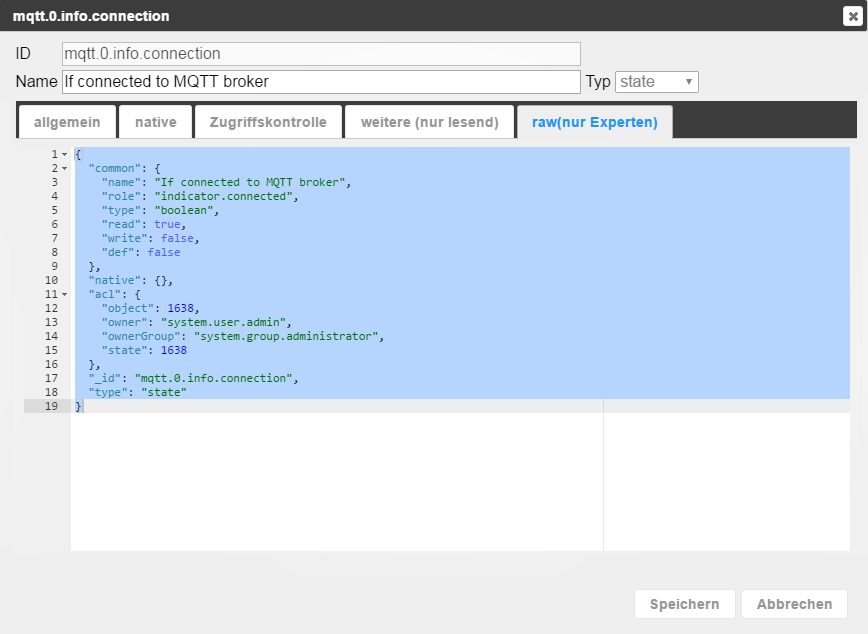This screenshot has height=634, width=868.
Task: Open the Typ state dropdown
Action: coord(657,82)
